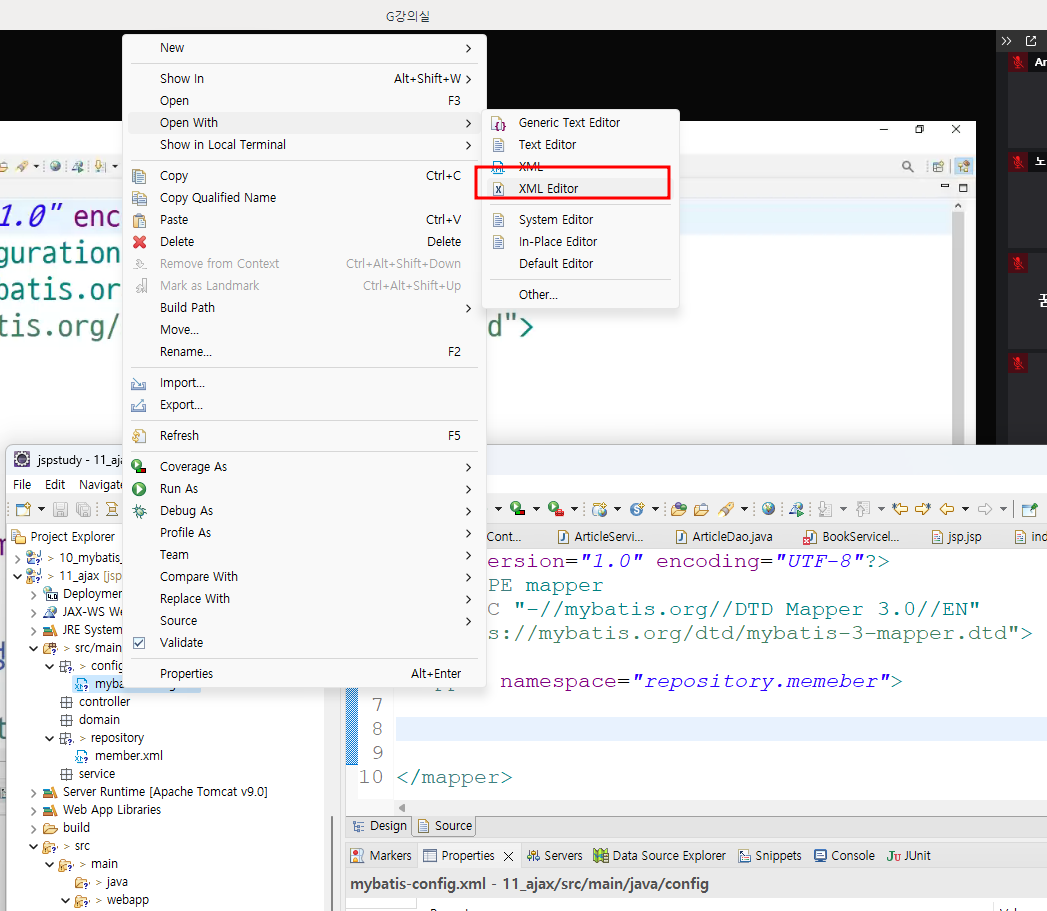The width and height of the screenshot is (1047, 911).
Task: Click the red Delete X icon
Action: click(x=139, y=242)
